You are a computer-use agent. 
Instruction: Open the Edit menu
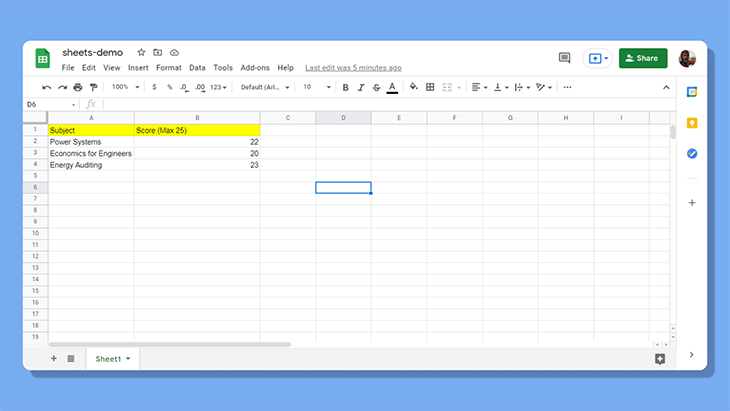click(x=88, y=67)
